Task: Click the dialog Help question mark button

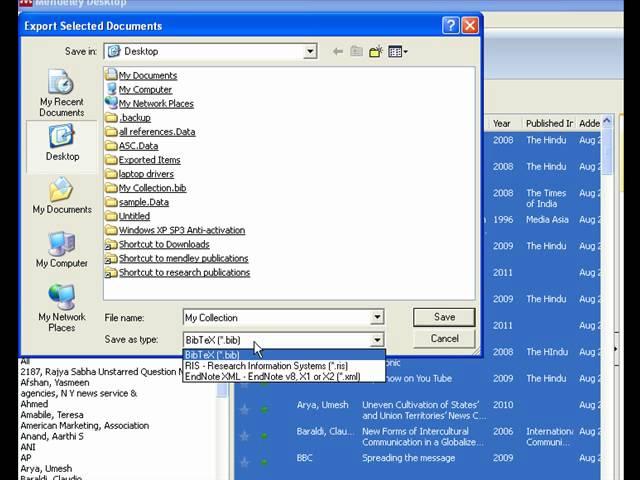Action: pos(451,26)
